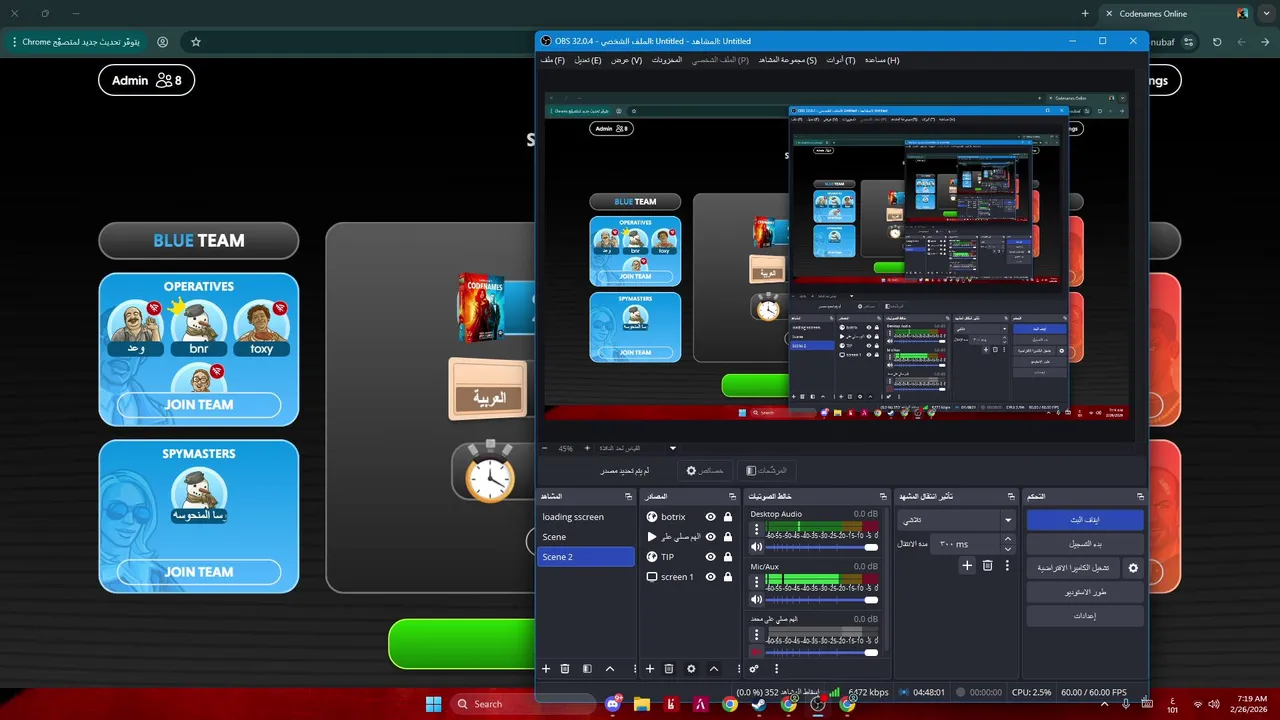Open File Explorer from the taskbar

coord(642,704)
